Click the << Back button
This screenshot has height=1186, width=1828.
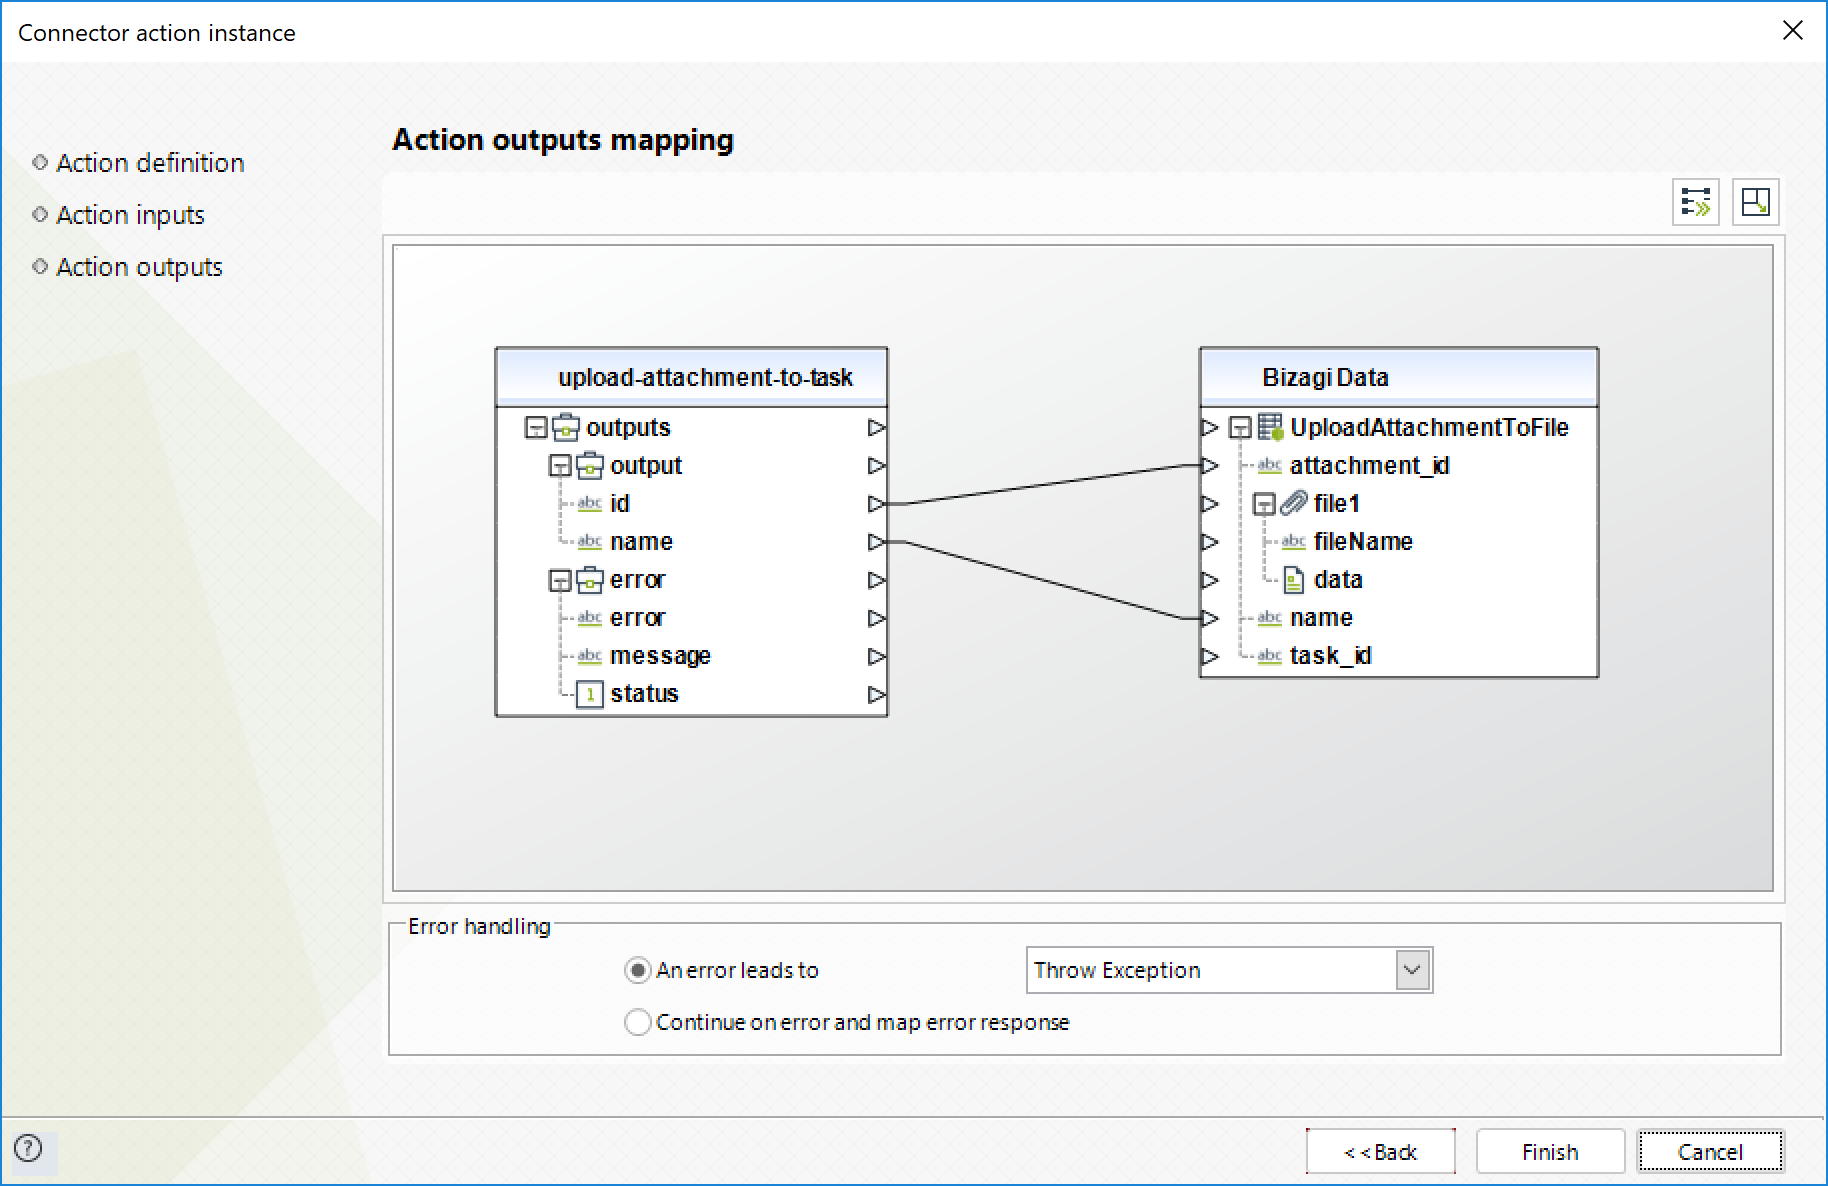coord(1380,1152)
